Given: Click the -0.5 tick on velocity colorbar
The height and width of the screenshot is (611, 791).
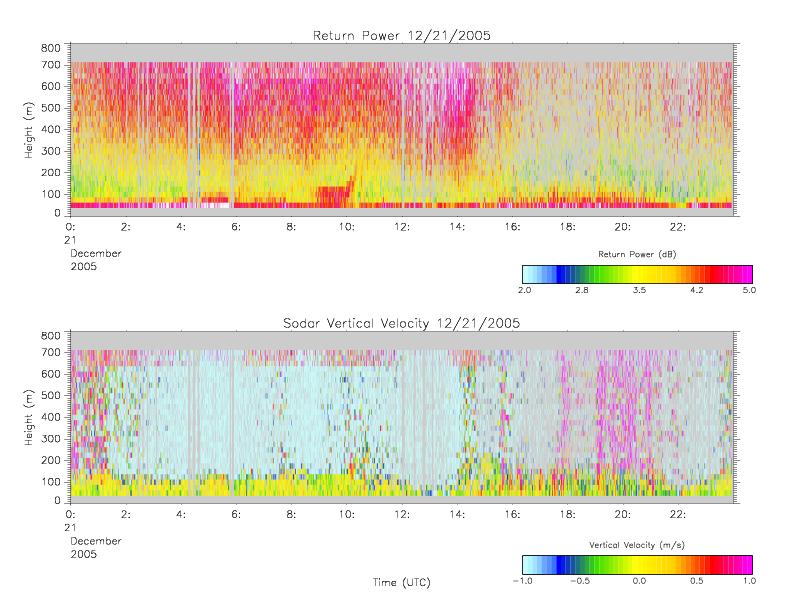Looking at the screenshot, I should 580,581.
